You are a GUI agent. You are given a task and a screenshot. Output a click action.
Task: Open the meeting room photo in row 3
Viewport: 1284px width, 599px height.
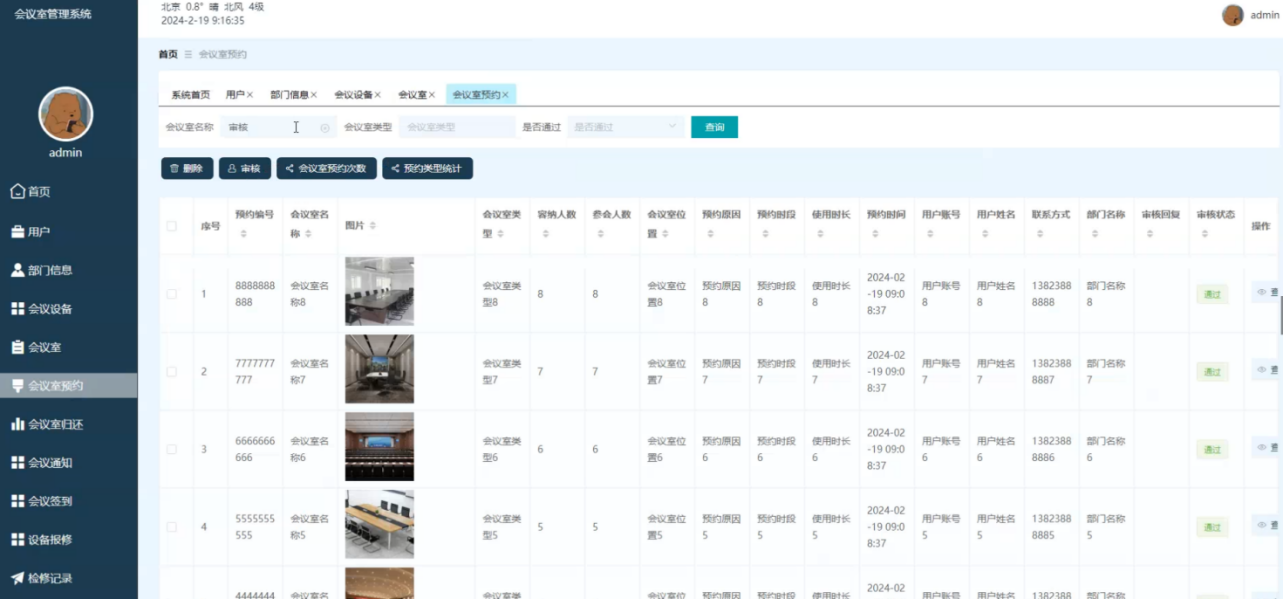[x=379, y=447]
